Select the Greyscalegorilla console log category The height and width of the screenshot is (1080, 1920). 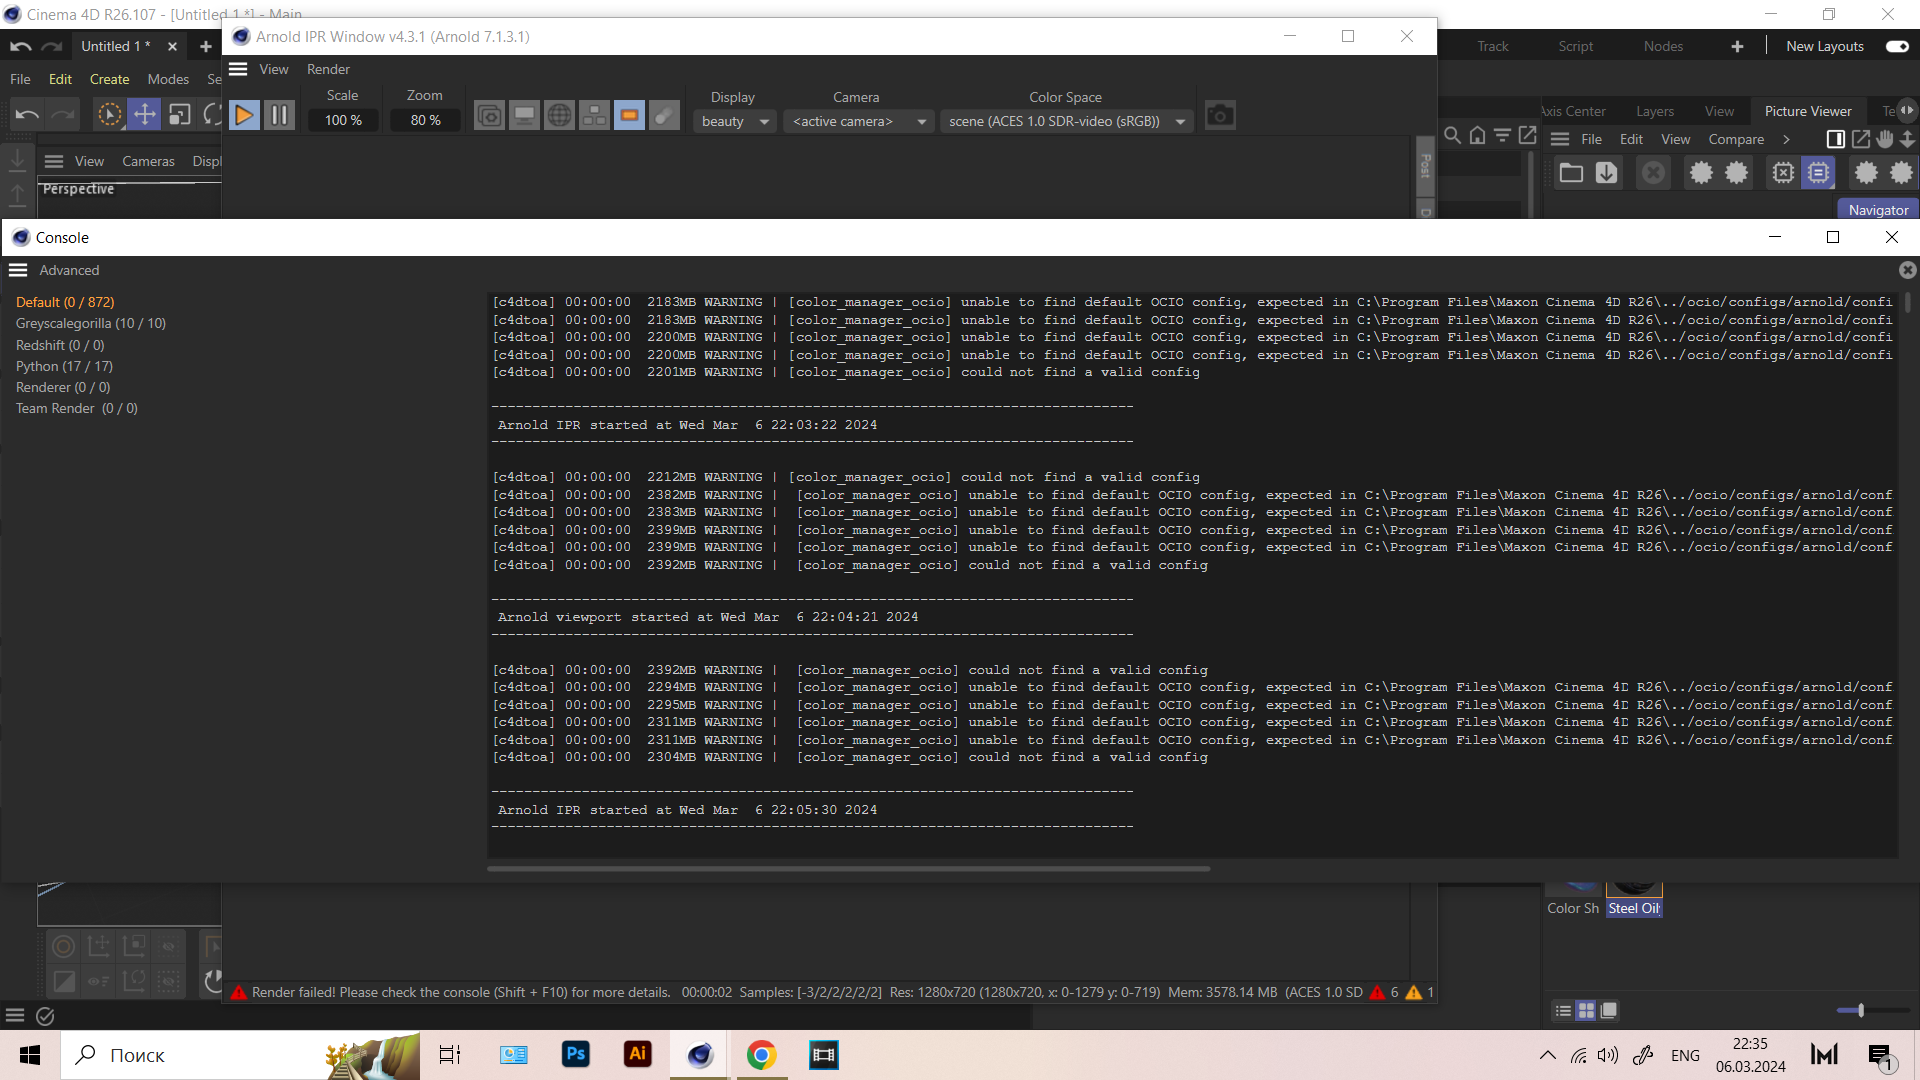pyautogui.click(x=91, y=323)
